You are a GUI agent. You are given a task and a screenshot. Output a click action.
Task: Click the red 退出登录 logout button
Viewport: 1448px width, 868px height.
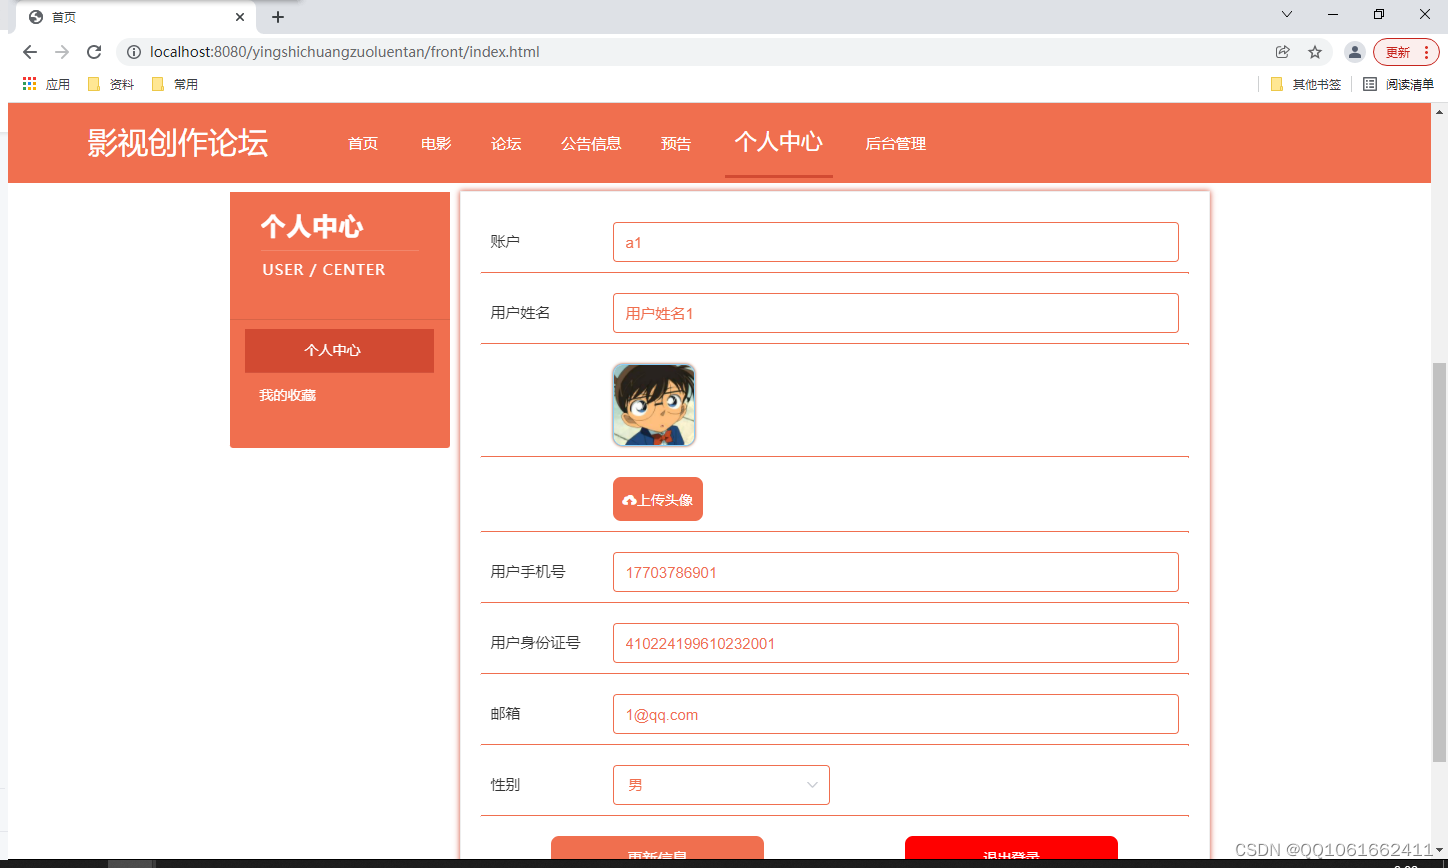coord(1010,853)
